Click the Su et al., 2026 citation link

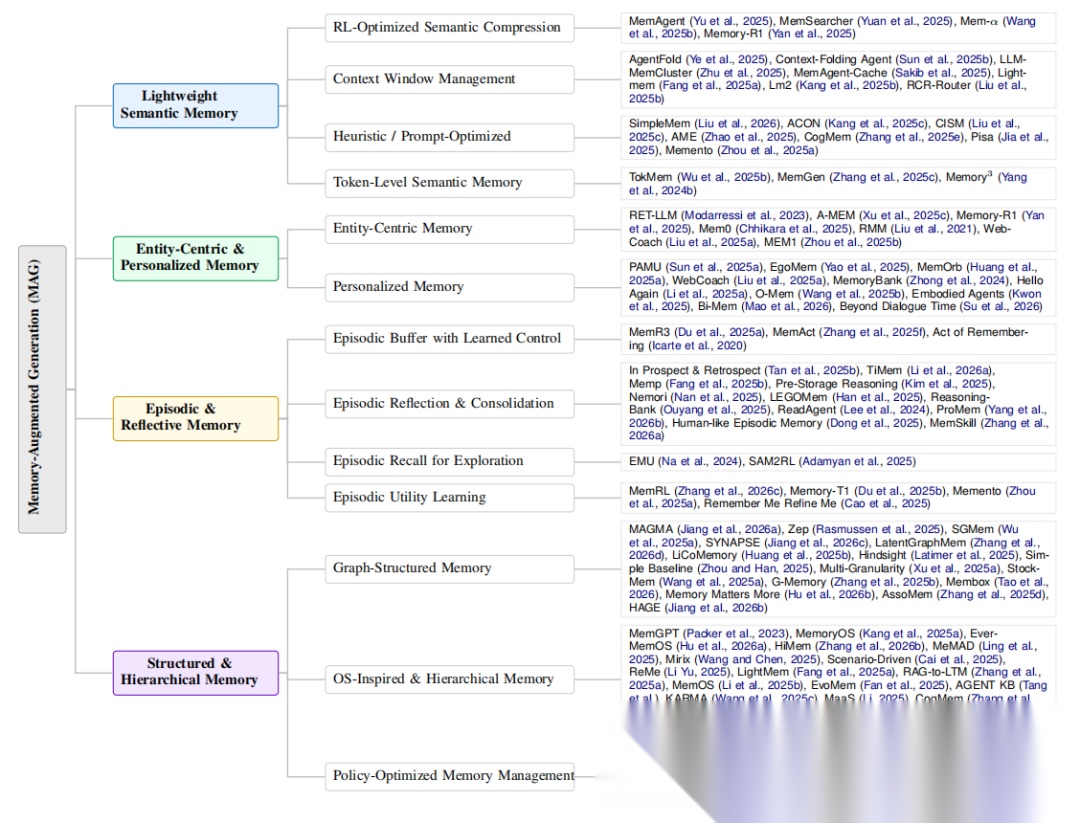click(1001, 306)
